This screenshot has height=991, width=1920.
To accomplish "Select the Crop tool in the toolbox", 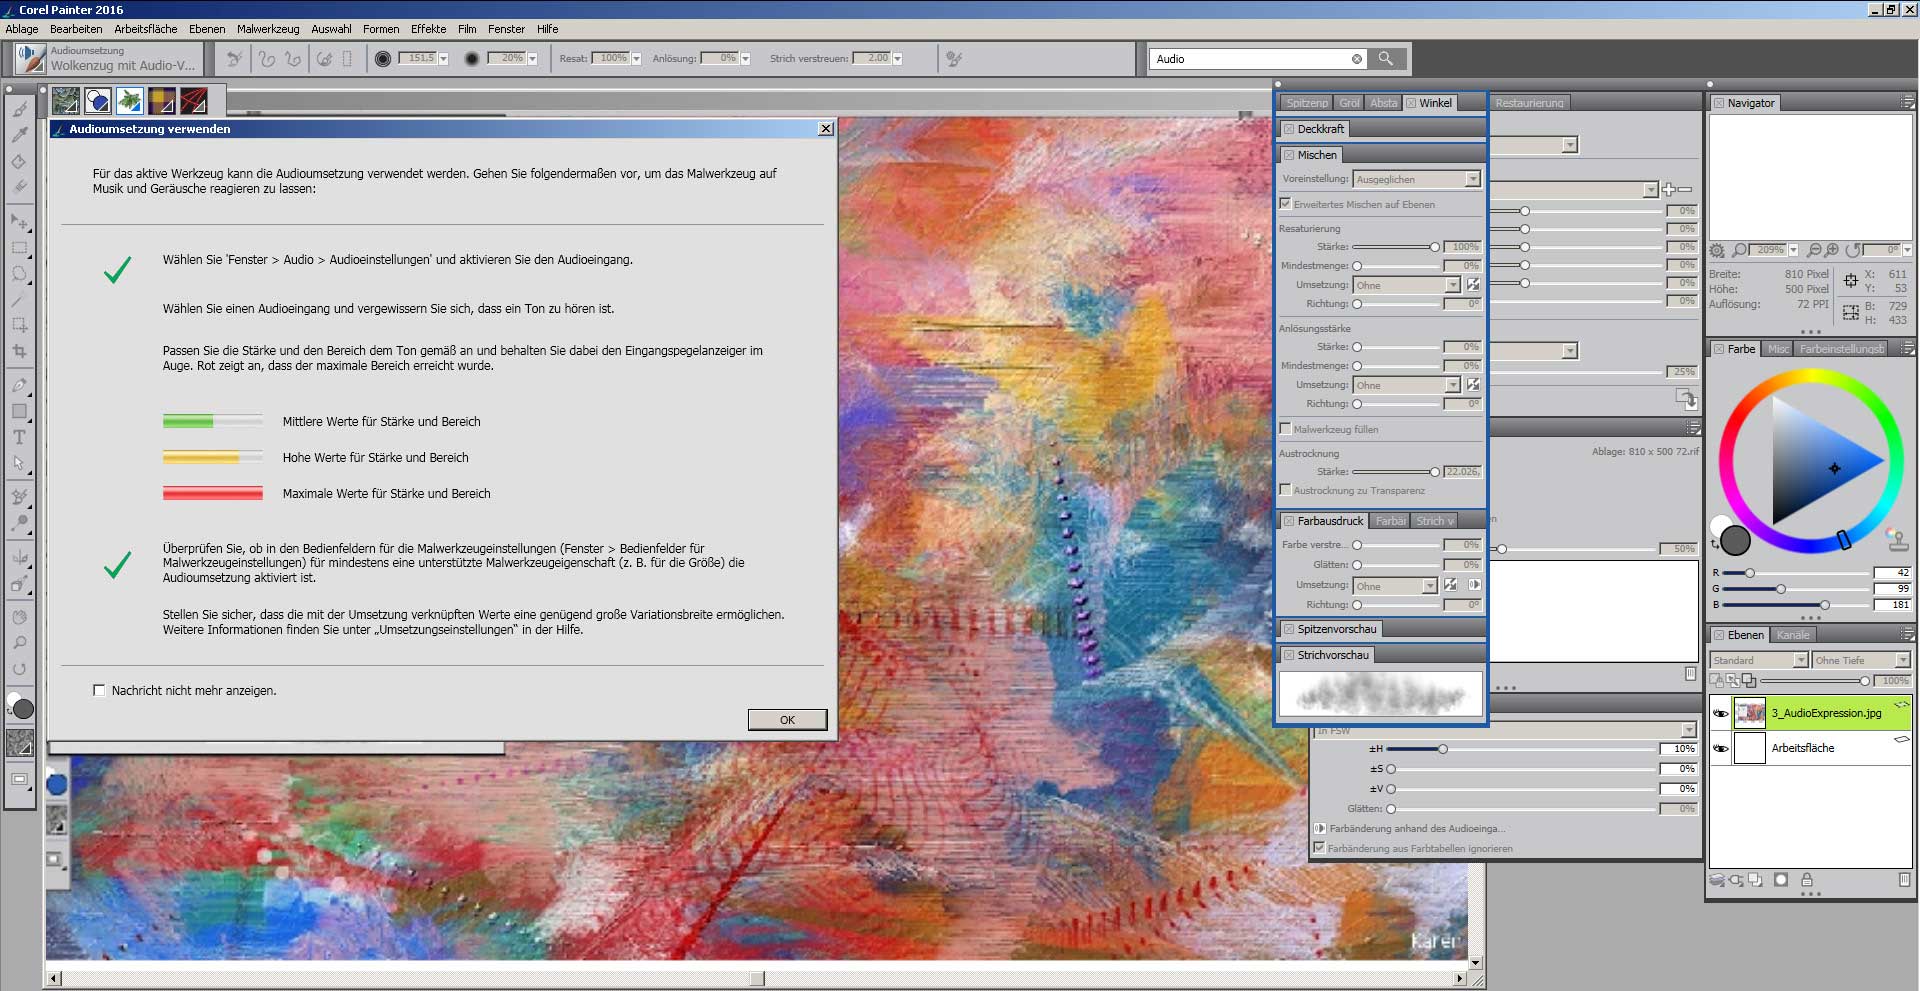I will click(19, 351).
